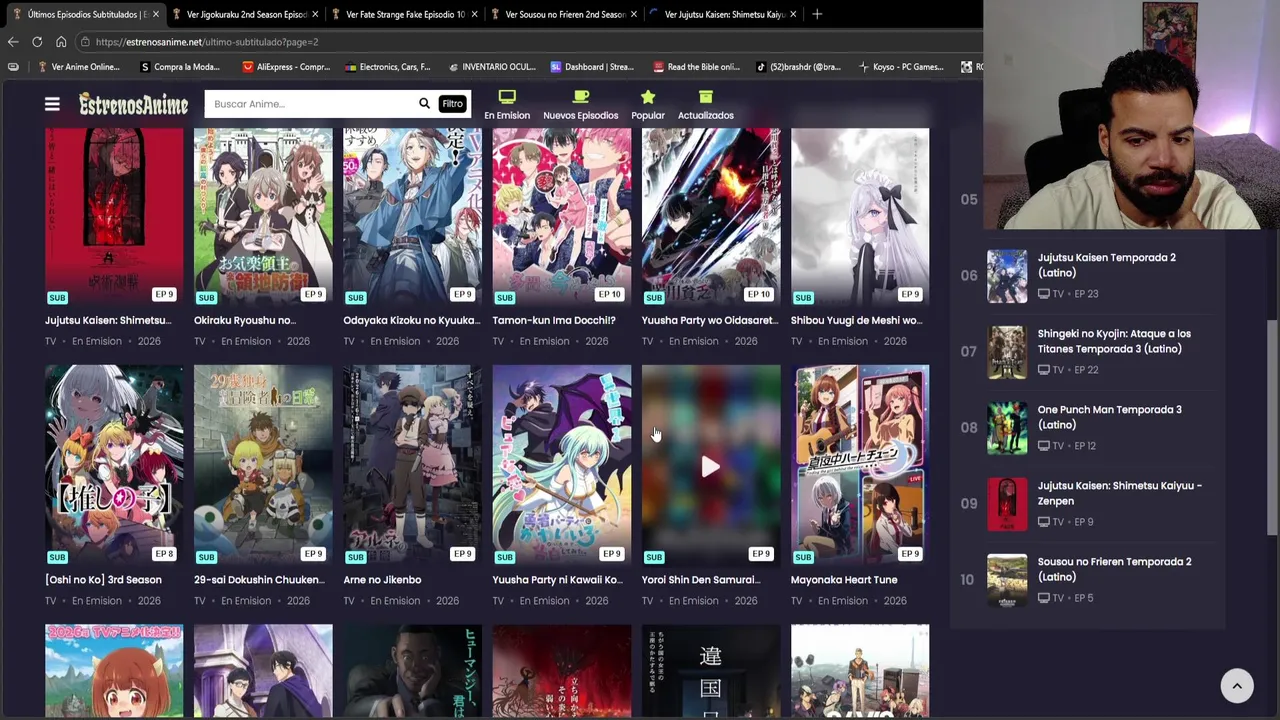Click [Oshi no Ko] 3rd Season title
Viewport: 1280px width, 720px height.
103,580
